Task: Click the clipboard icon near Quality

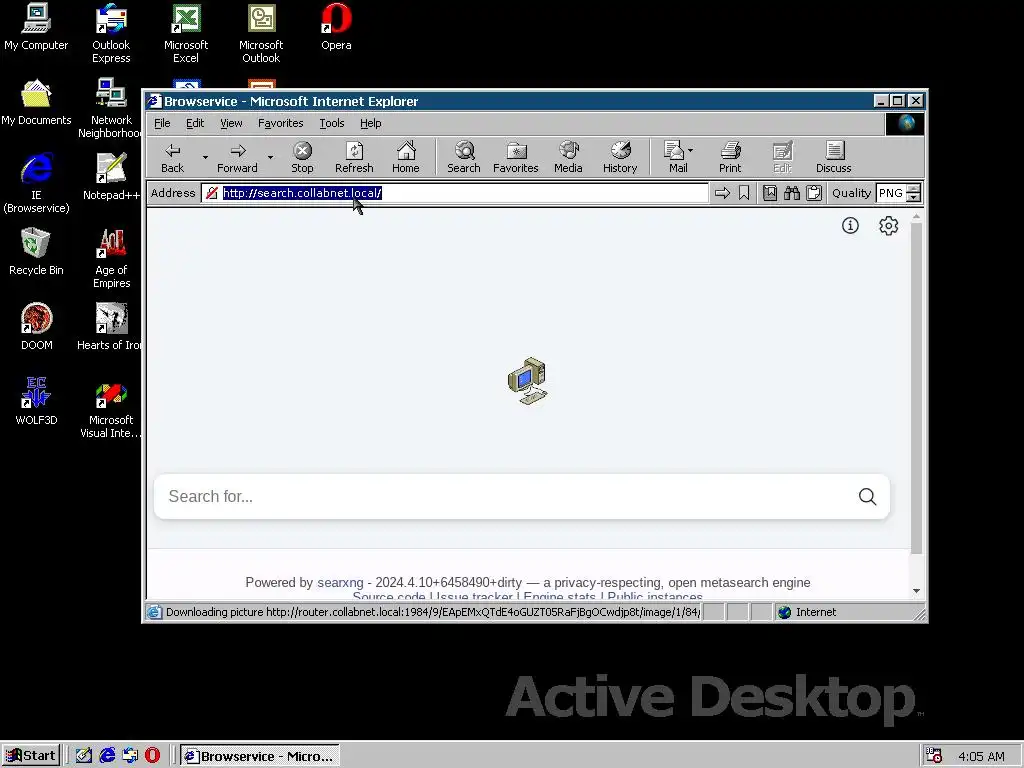Action: (x=814, y=193)
